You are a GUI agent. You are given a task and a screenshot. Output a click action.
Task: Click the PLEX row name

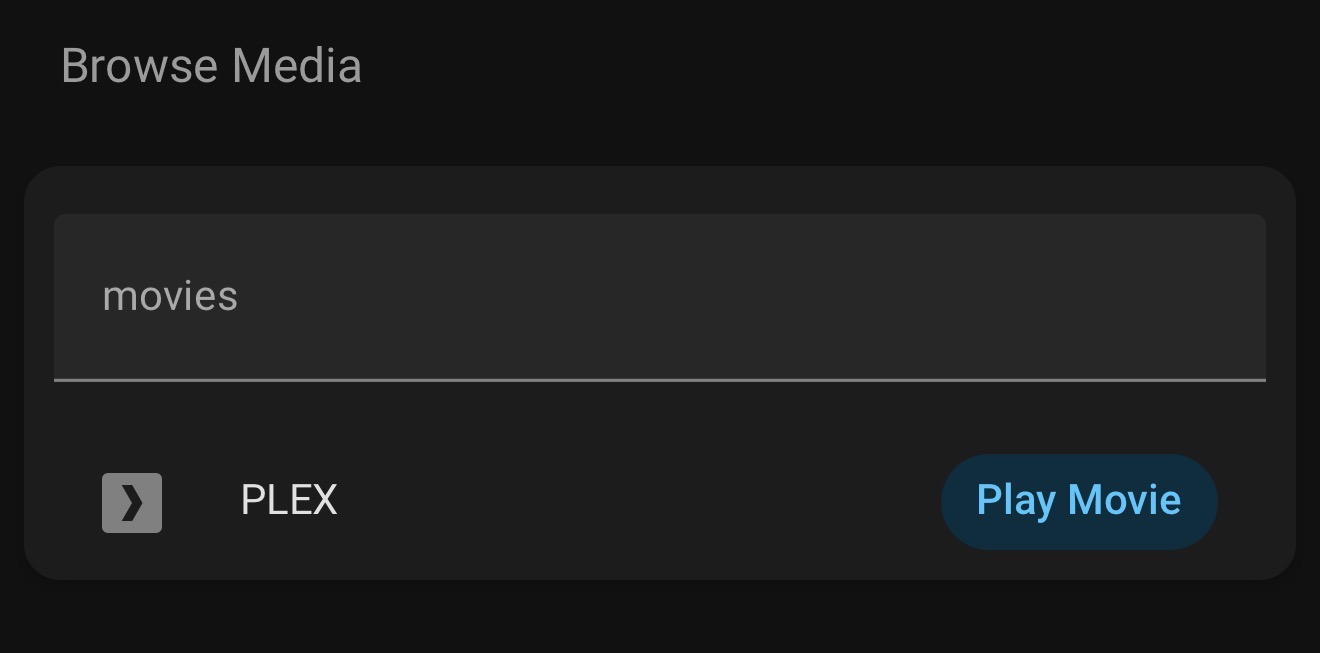tap(289, 500)
